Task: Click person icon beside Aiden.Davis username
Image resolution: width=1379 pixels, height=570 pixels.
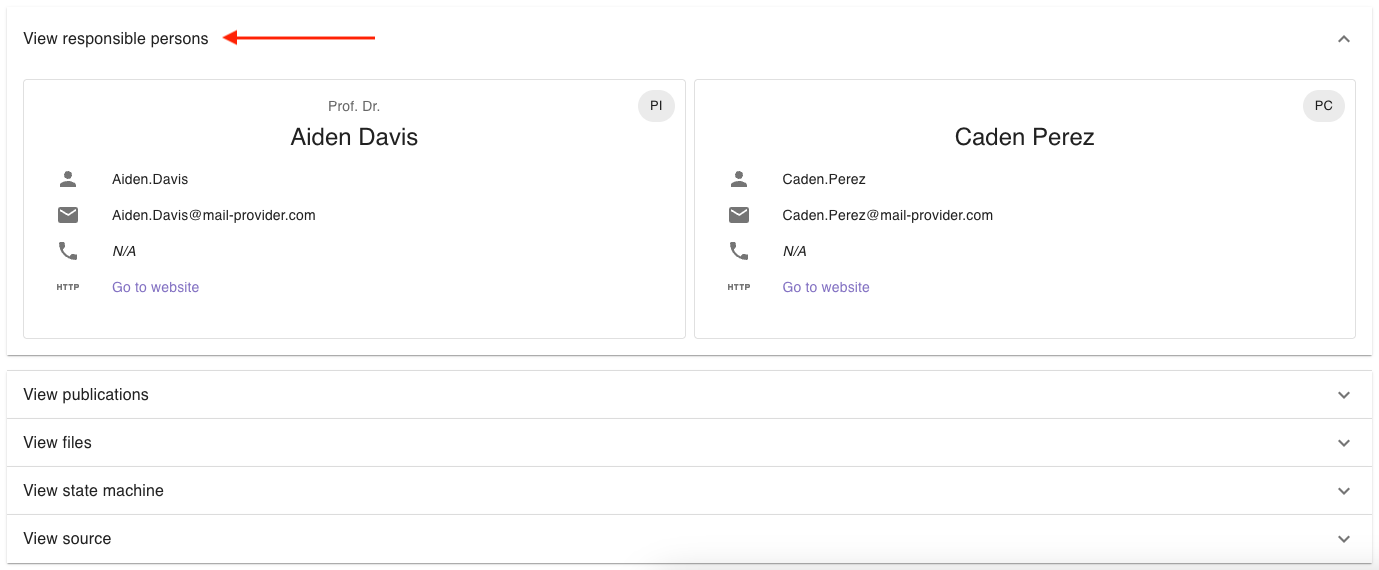Action: 68,180
